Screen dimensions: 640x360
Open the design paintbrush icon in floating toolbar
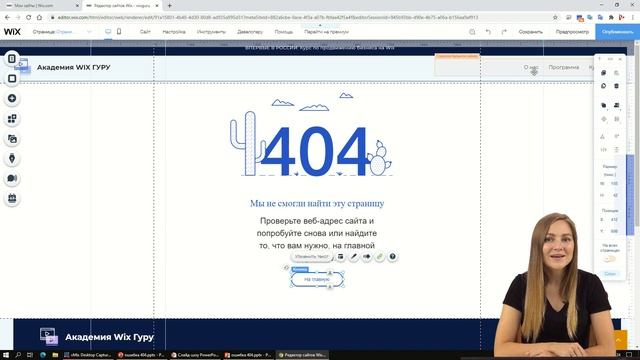353,257
